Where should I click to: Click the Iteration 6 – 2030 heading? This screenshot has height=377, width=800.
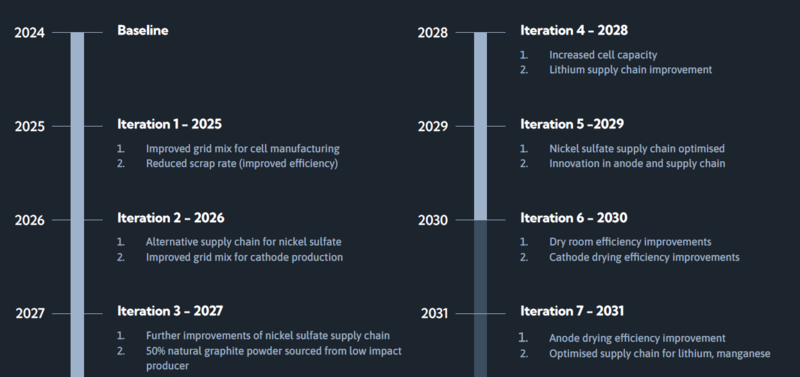coord(574,218)
